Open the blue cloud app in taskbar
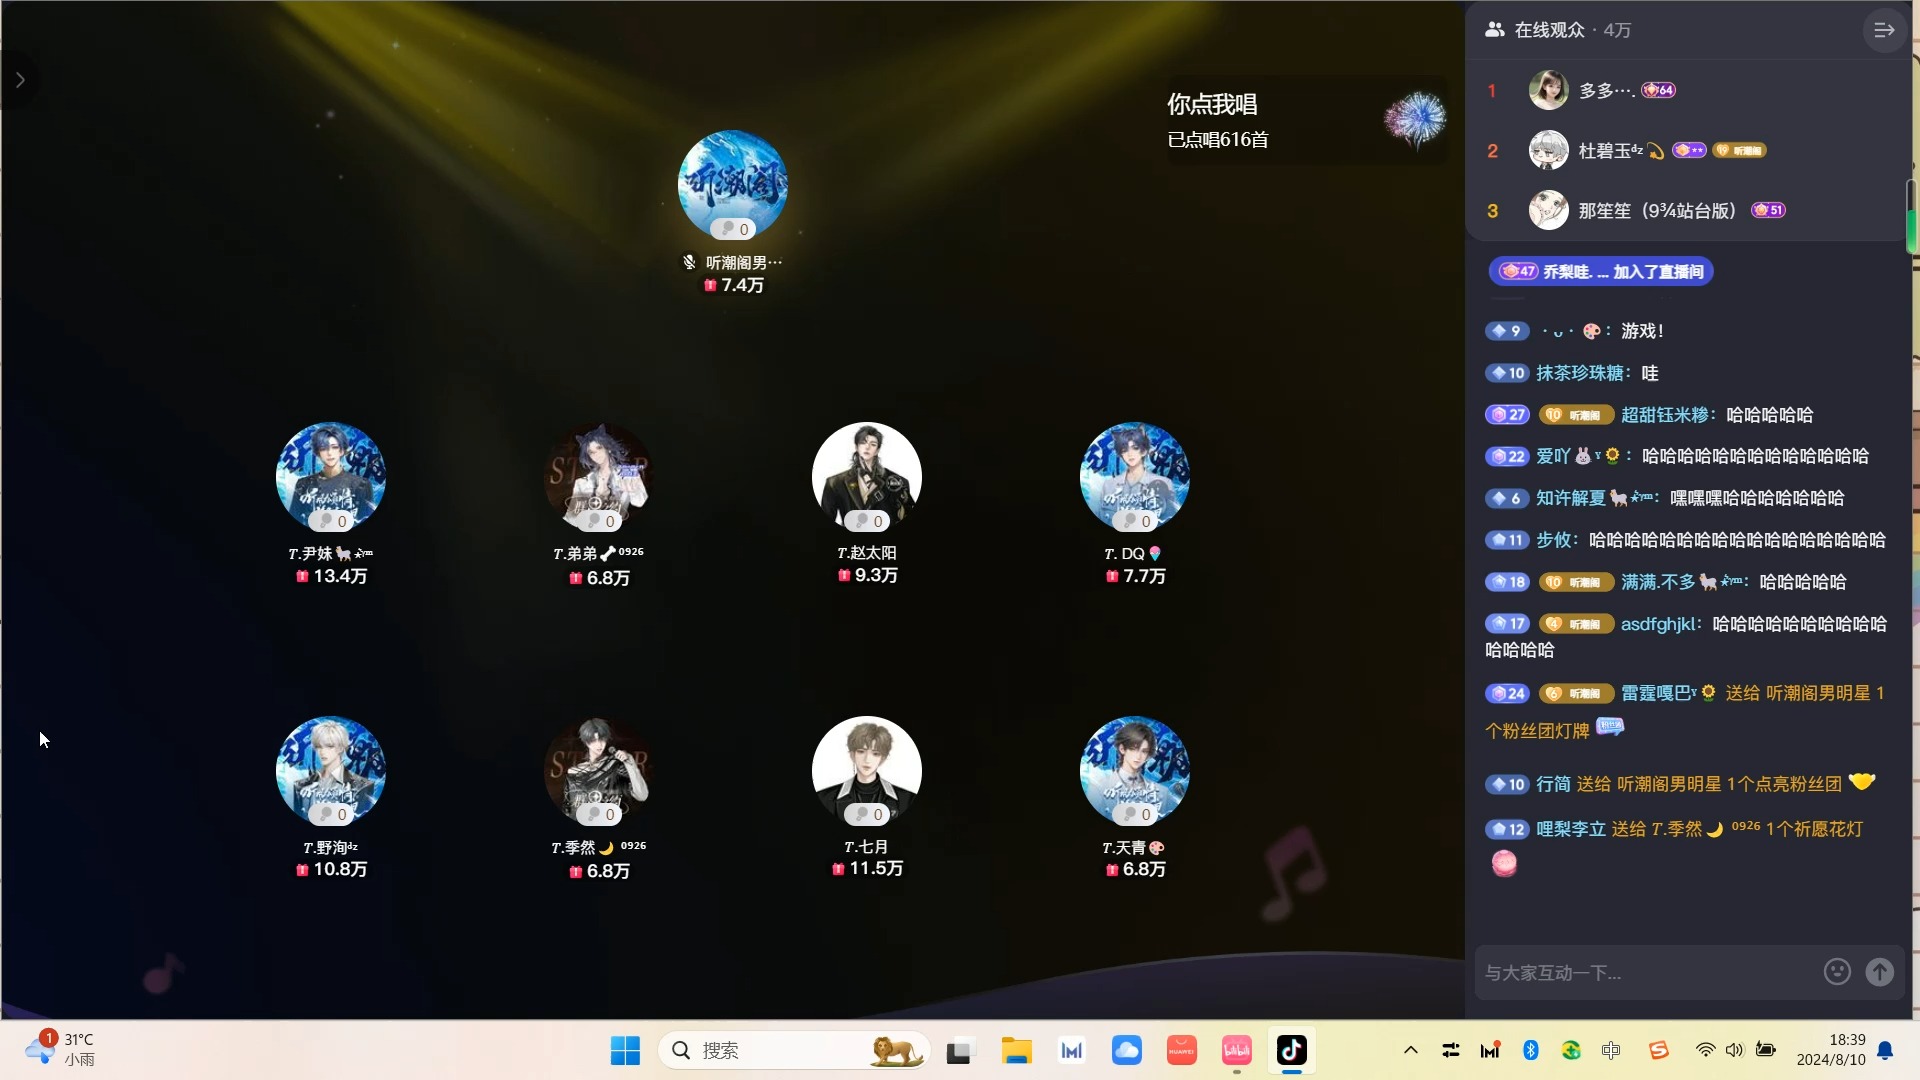Viewport: 1920px width, 1080px height. coord(1126,1051)
